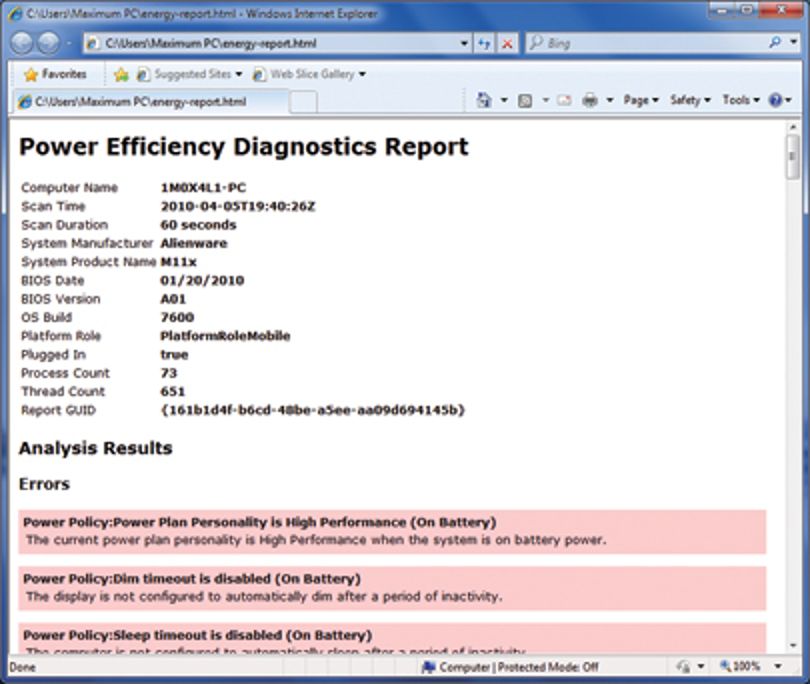Select the energy-report.html tab
Viewport: 810px width, 684px height.
click(151, 102)
